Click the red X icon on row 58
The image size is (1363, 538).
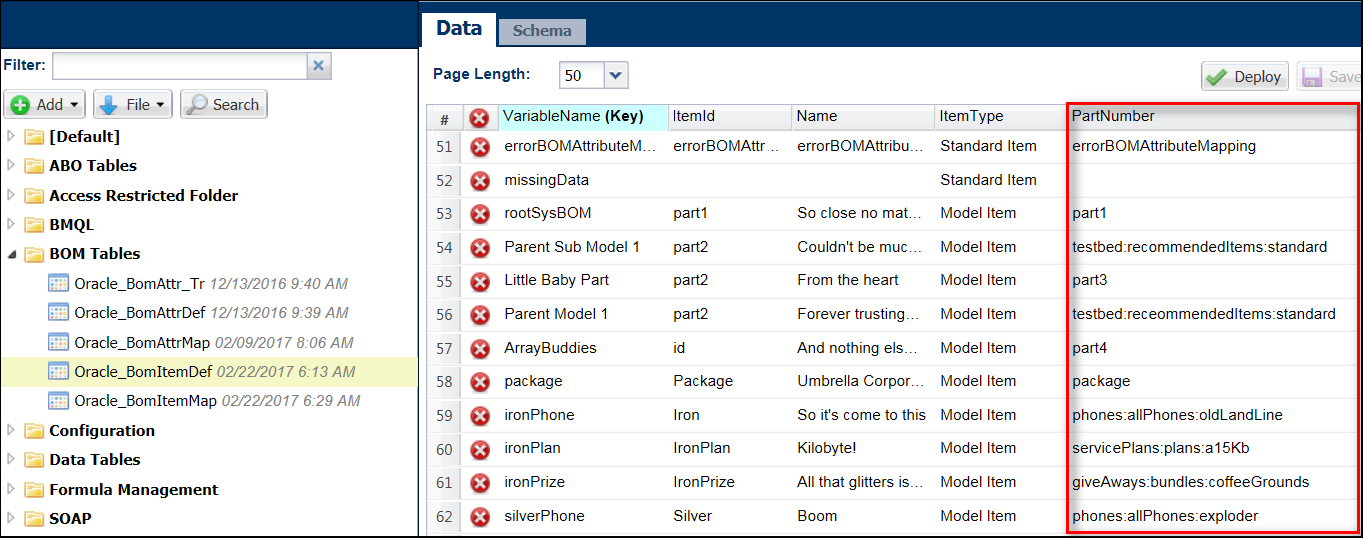point(480,382)
